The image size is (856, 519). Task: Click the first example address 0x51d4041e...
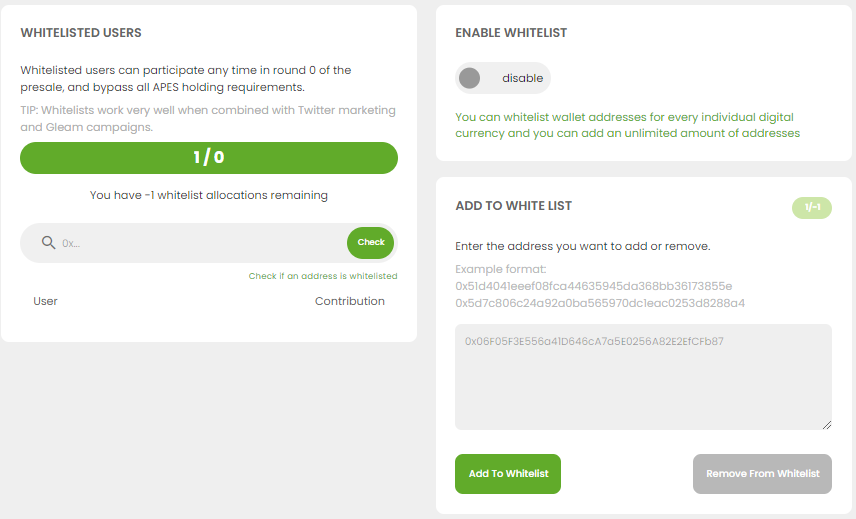point(593,286)
